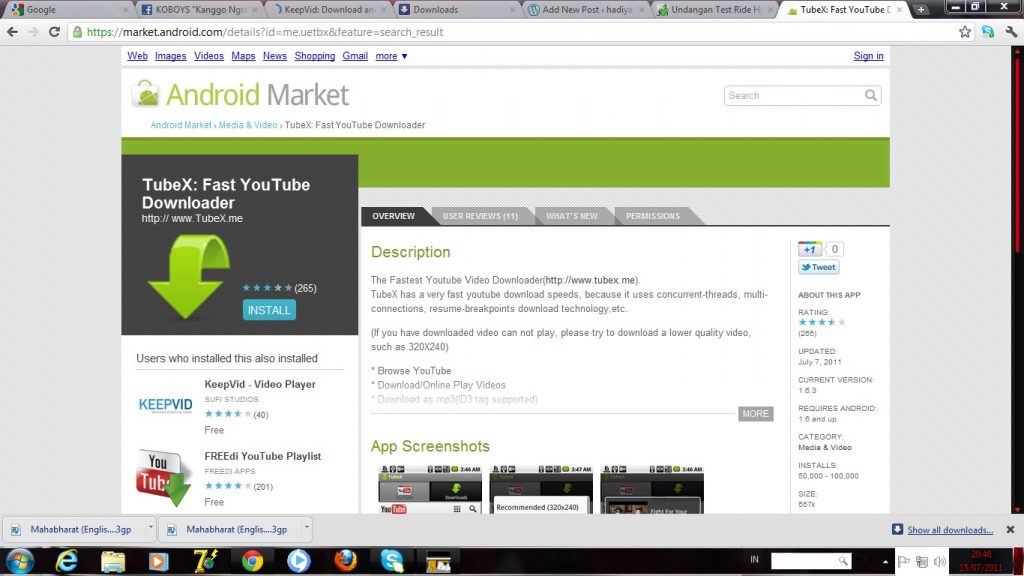Open the Permissions tab
This screenshot has height=576, width=1024.
(652, 216)
